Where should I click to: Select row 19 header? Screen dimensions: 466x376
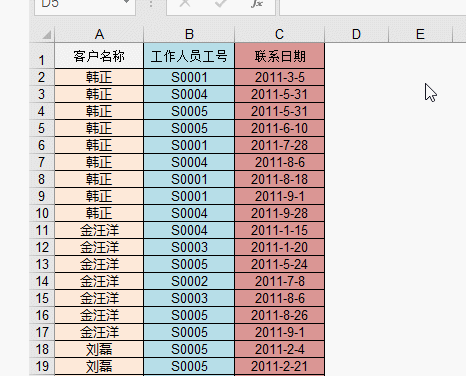pos(42,366)
